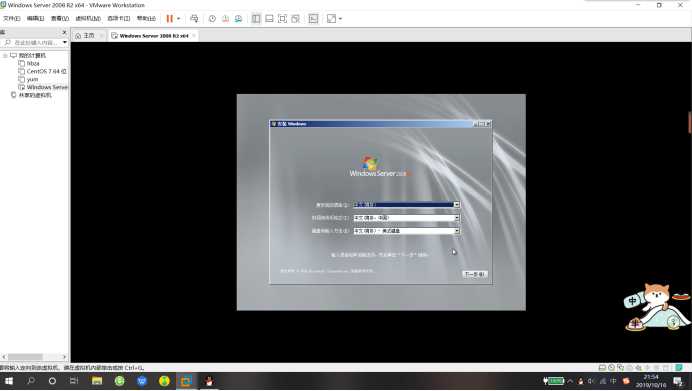
Task: Click the QQ penguin taskbar icon
Action: (209, 381)
